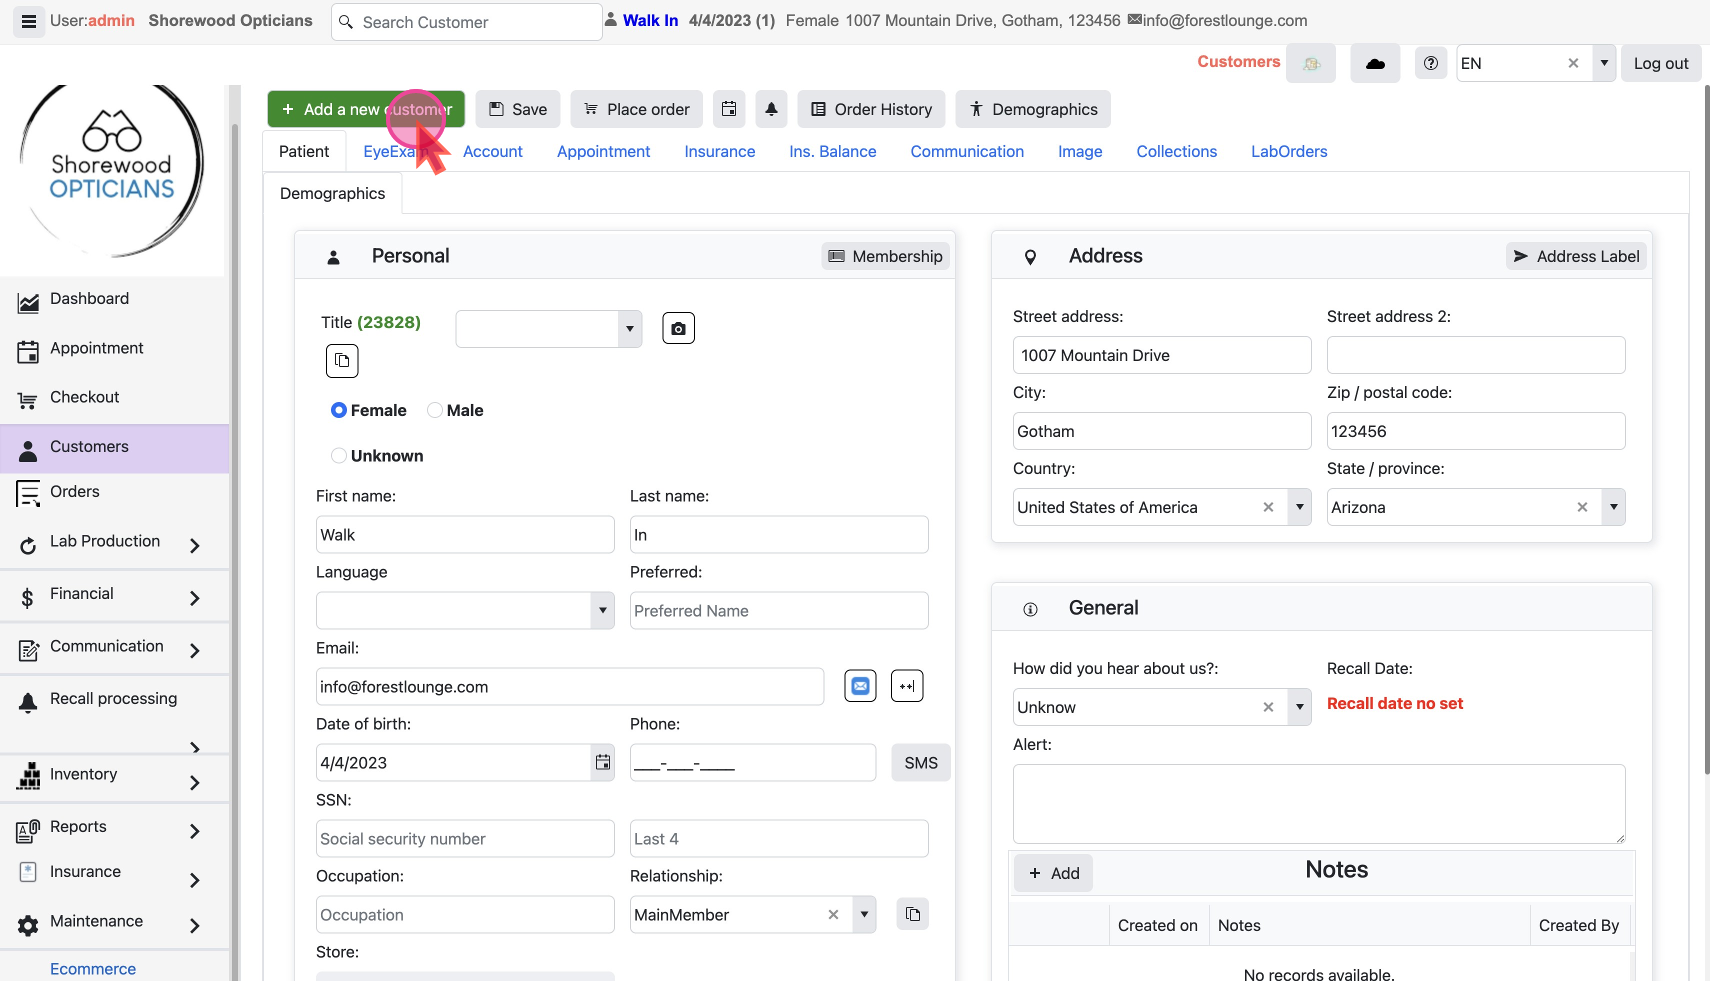Select the Unknown gender option
1710x981 pixels.
coord(339,456)
